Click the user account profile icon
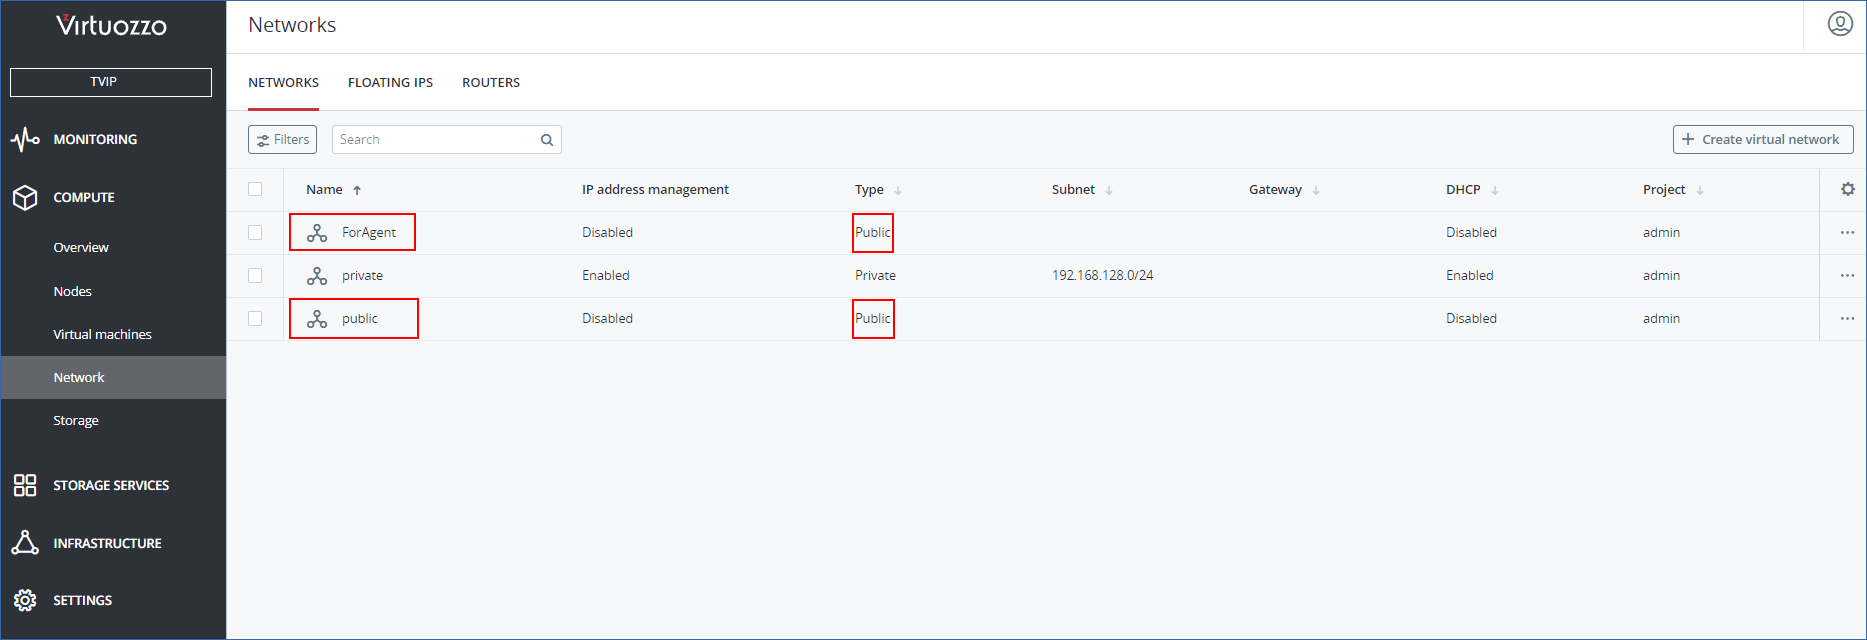This screenshot has height=640, width=1867. (1840, 23)
